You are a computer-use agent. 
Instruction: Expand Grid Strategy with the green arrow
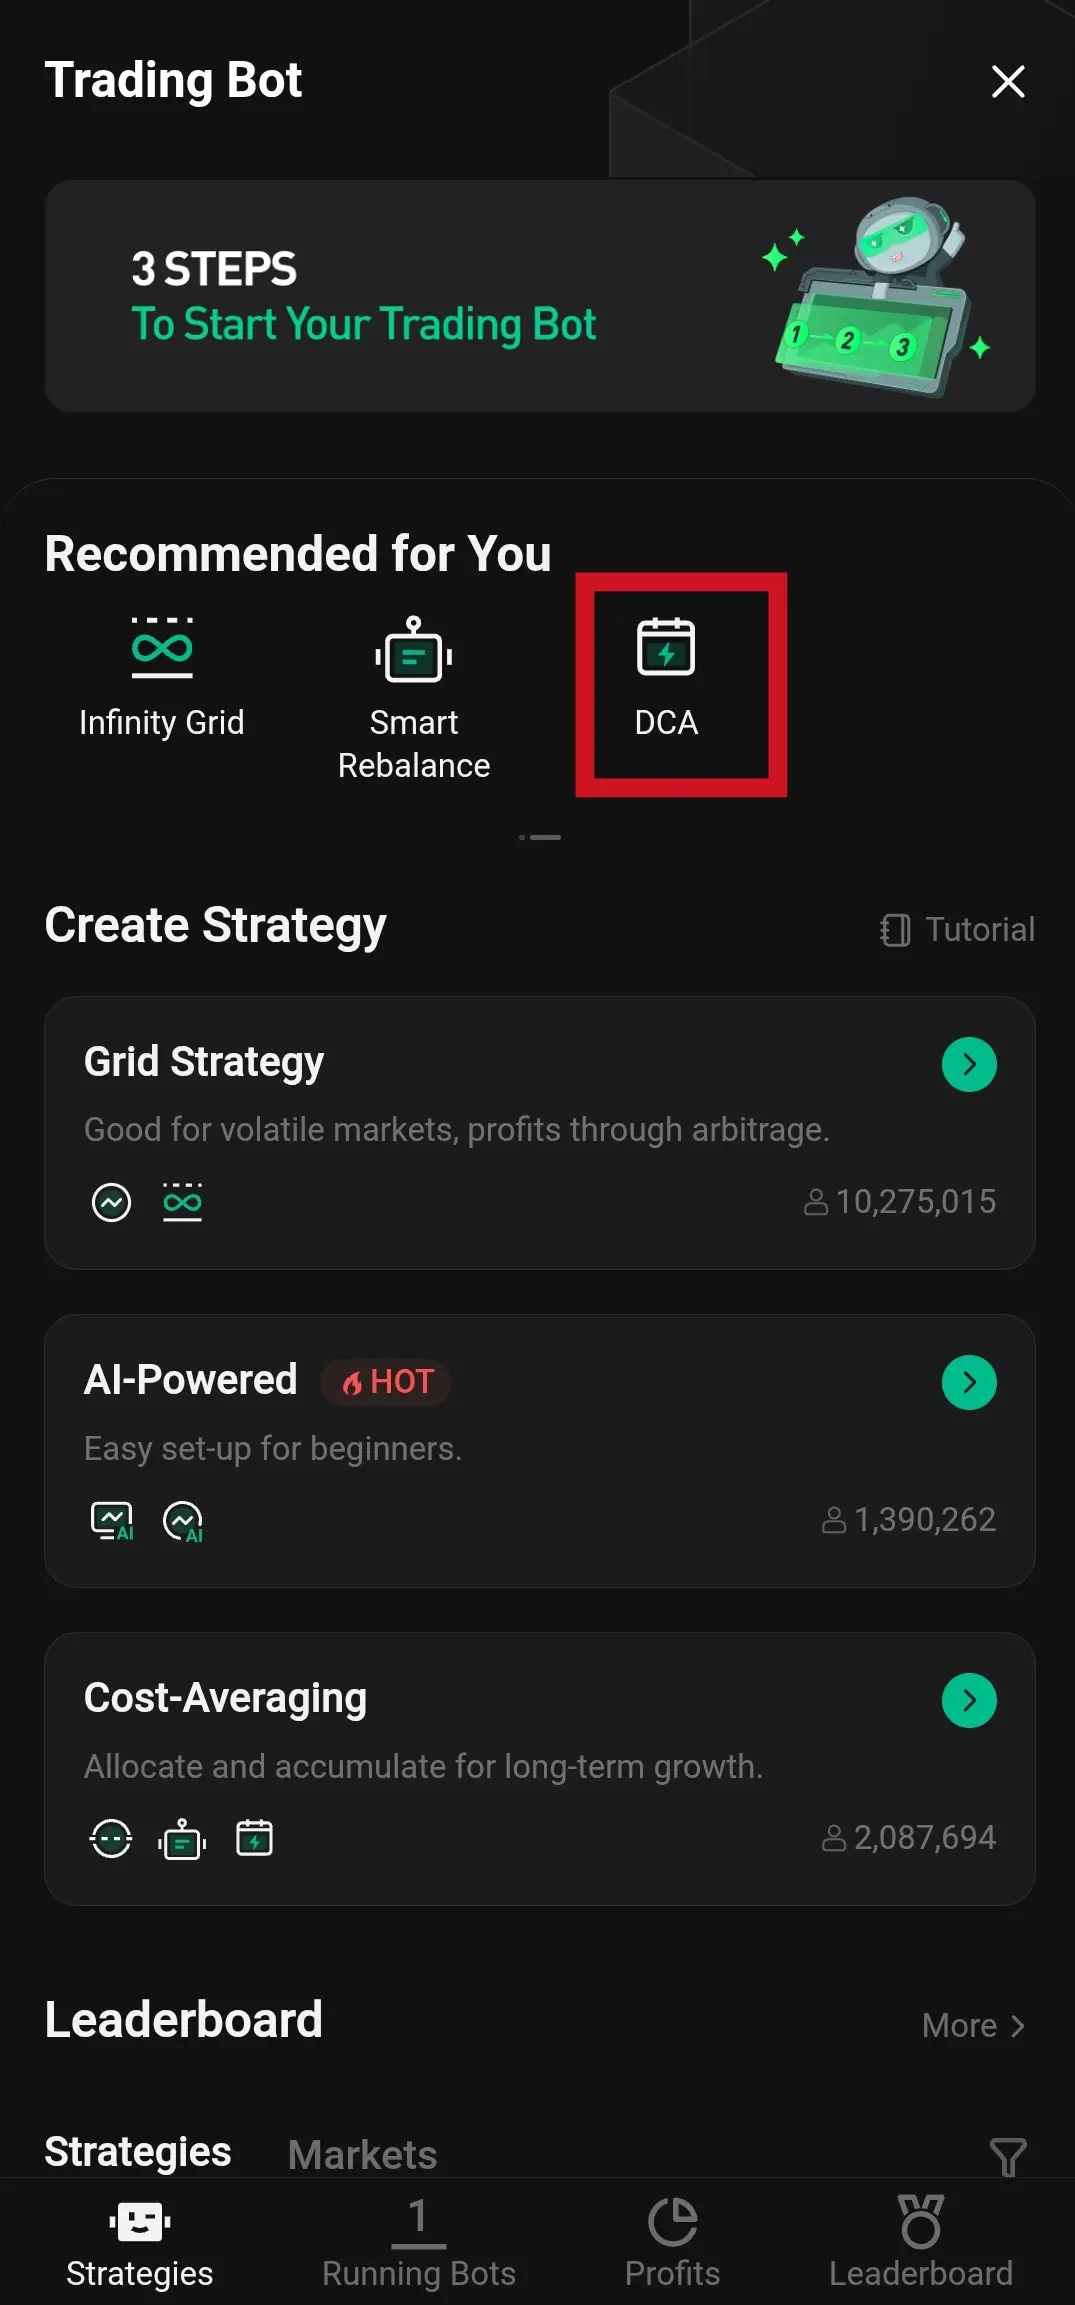coord(968,1064)
